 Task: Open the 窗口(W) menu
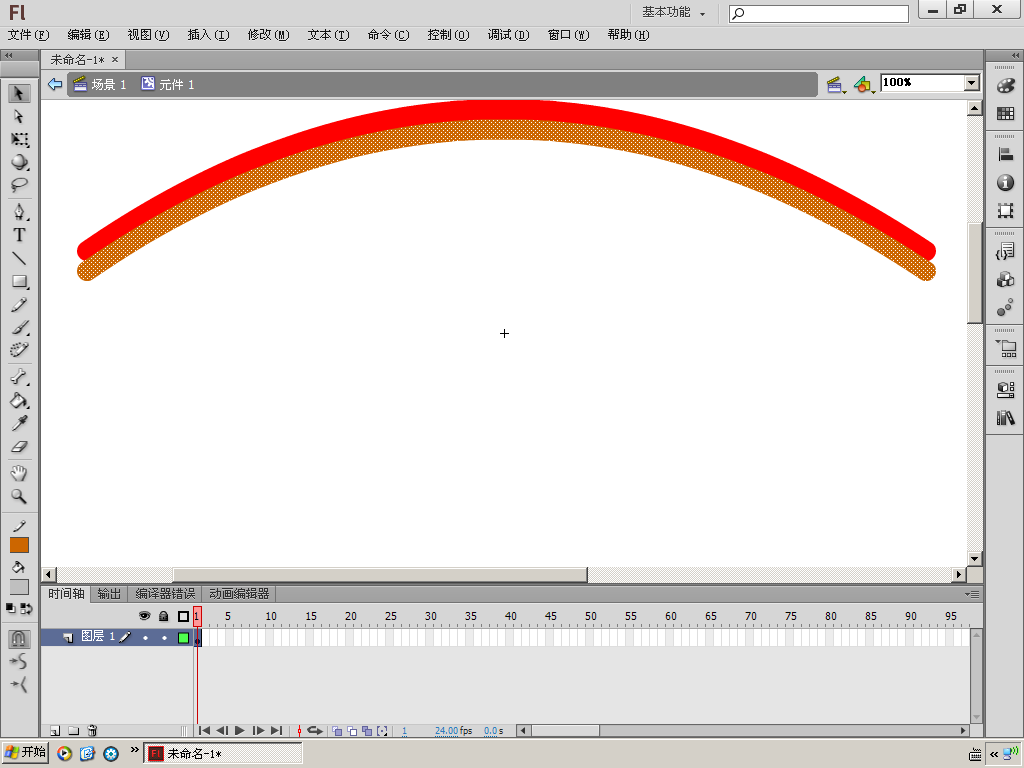(568, 35)
